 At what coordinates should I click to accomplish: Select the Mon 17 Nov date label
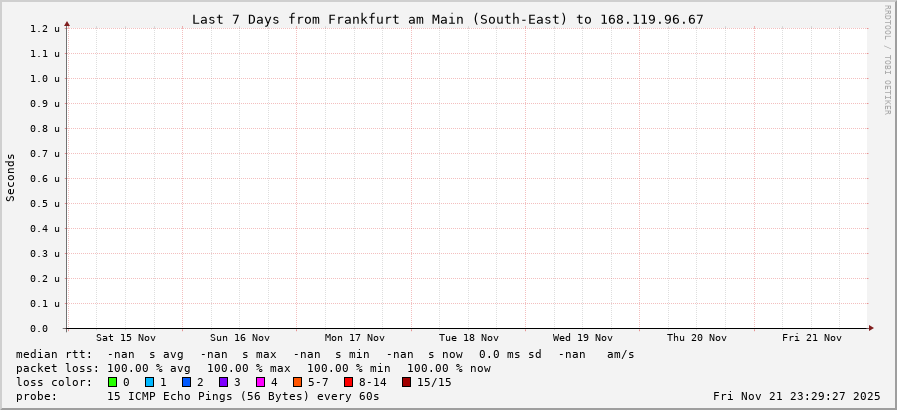(x=354, y=338)
